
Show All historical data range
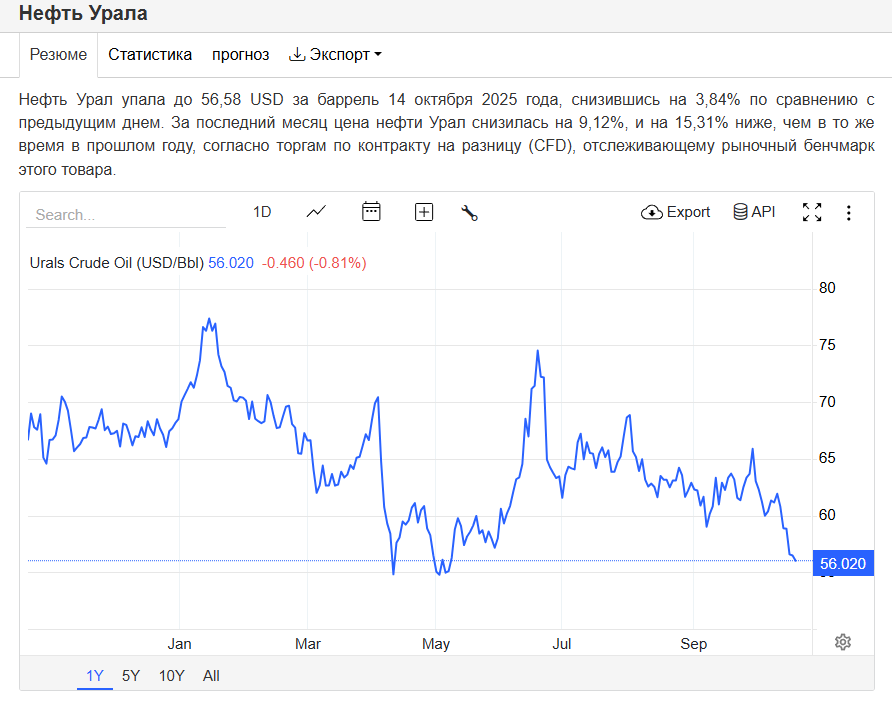coord(211,676)
